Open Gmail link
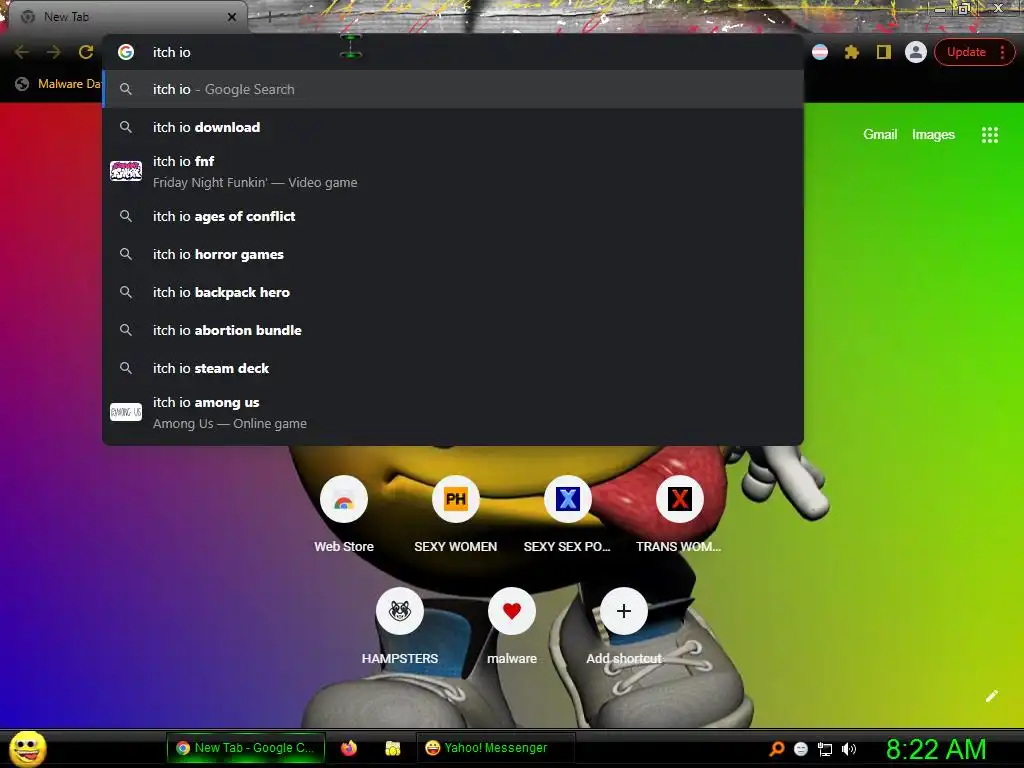This screenshot has height=768, width=1024. 880,135
